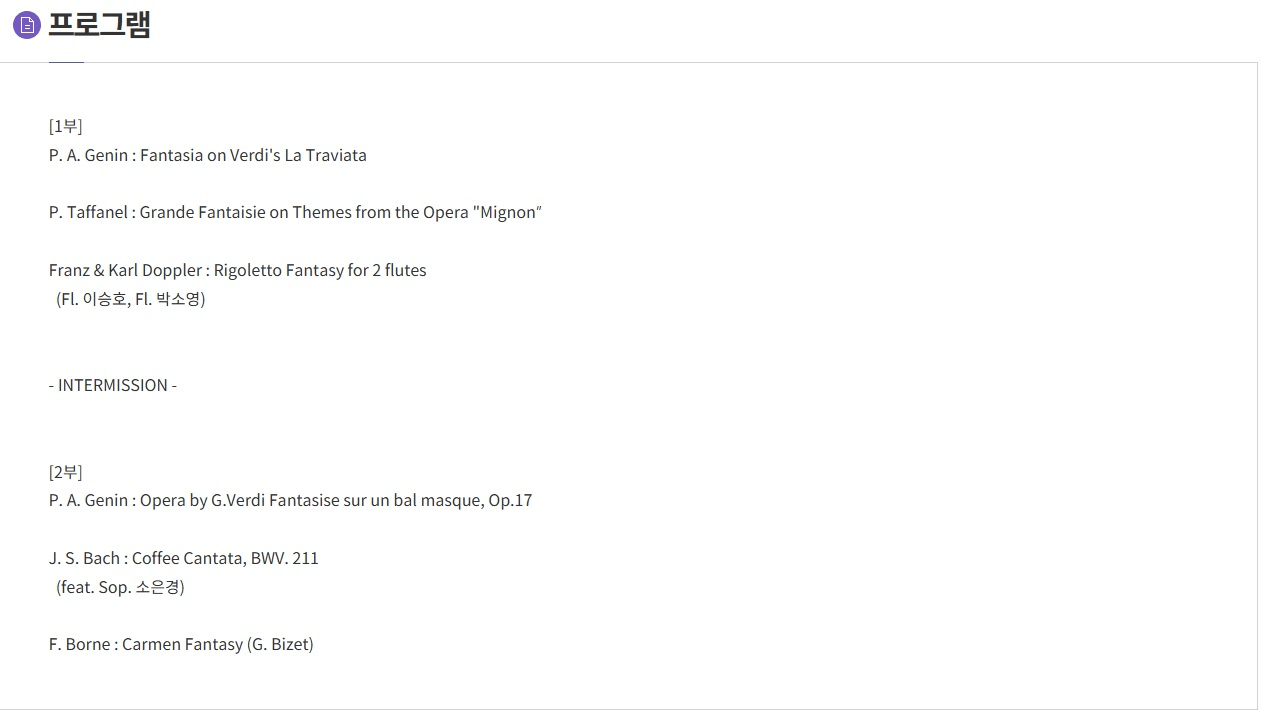Click the Doppler Rigoletto Fantasy line
The image size is (1261, 712).
click(238, 270)
